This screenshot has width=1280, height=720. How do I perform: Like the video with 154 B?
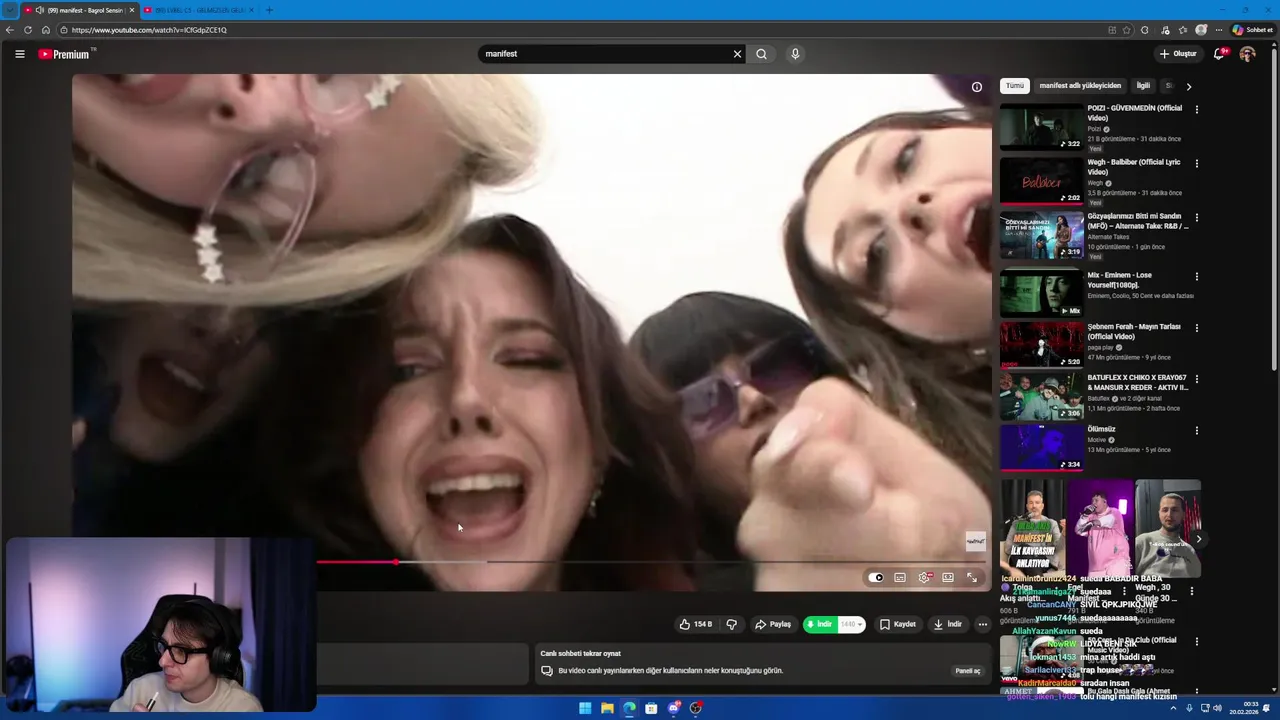pyautogui.click(x=696, y=624)
